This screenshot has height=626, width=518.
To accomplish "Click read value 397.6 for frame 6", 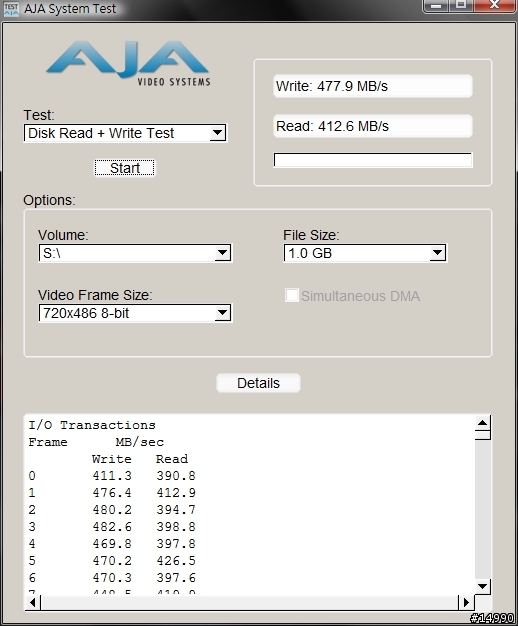I will (176, 578).
